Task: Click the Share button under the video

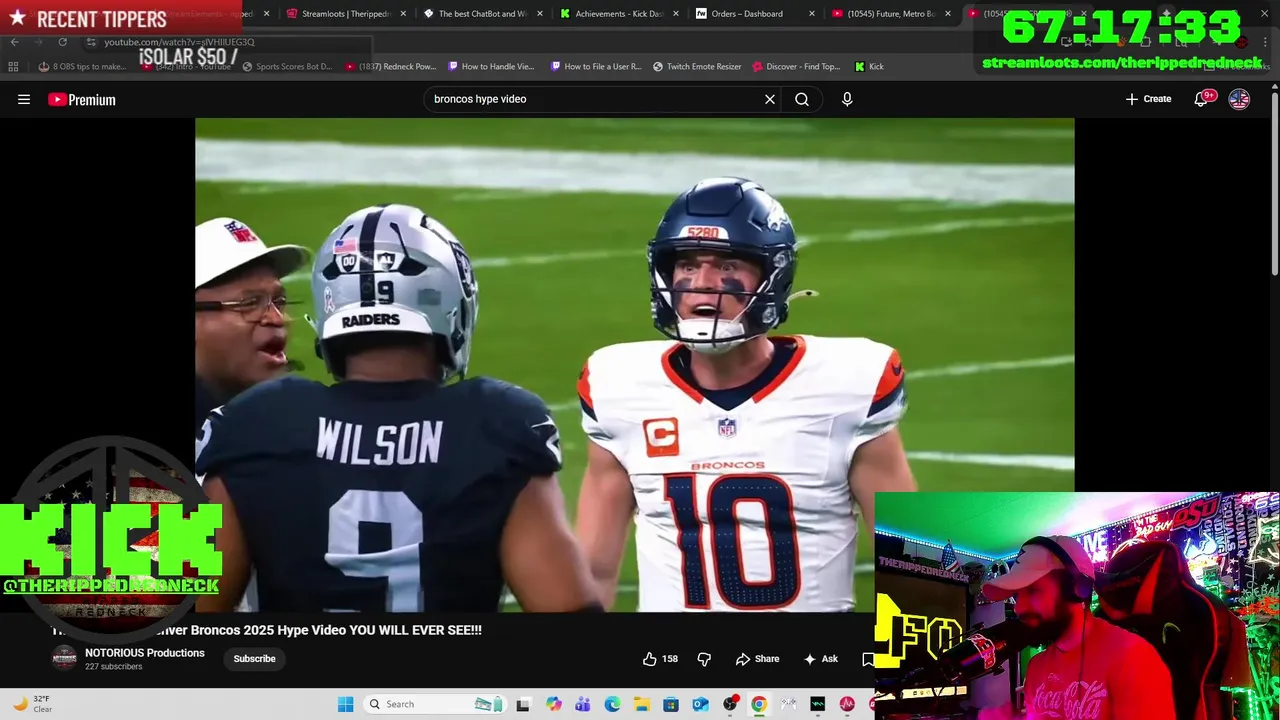Action: (757, 659)
